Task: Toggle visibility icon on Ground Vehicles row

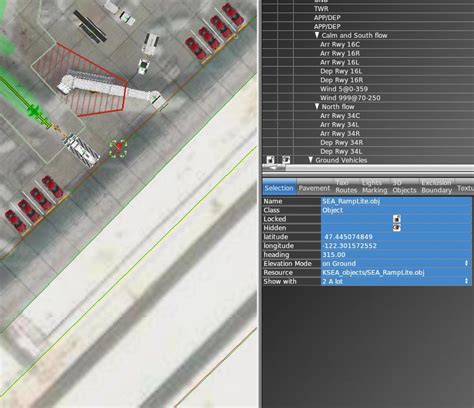Action: pyautogui.click(x=286, y=160)
